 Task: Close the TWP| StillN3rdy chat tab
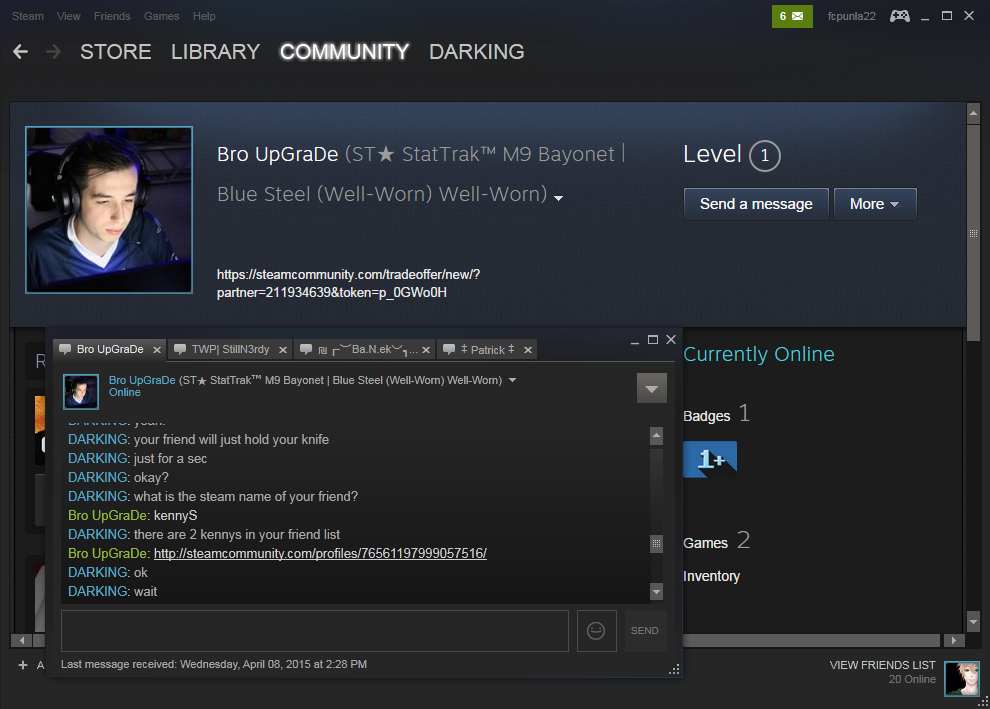coord(283,350)
